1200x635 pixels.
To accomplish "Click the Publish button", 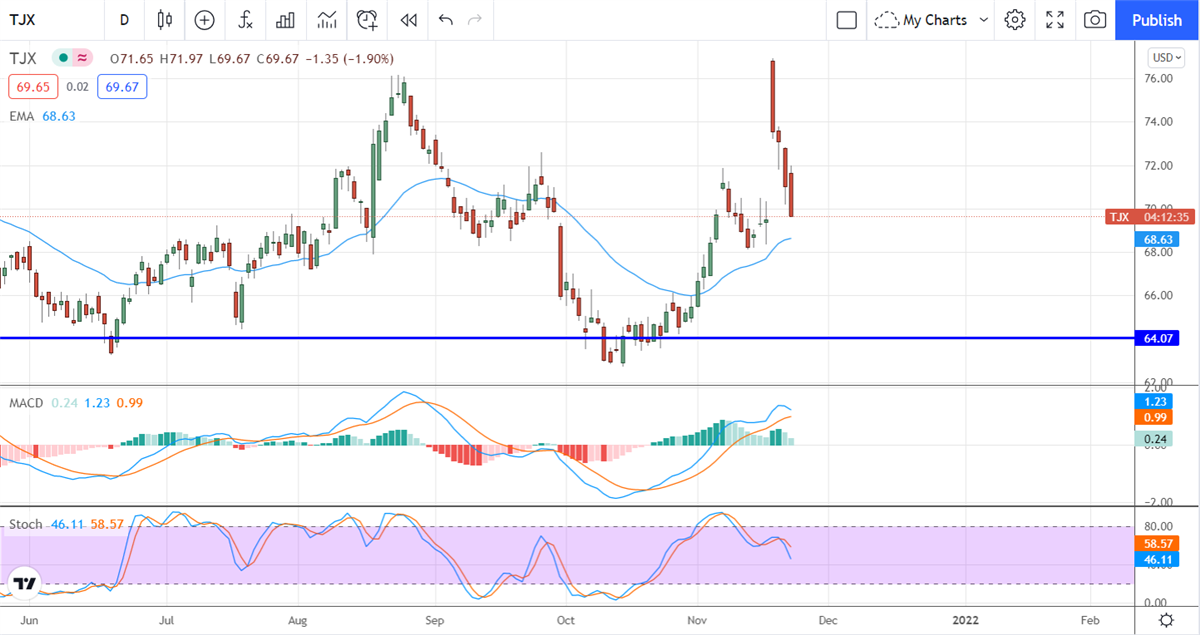I will [1157, 19].
